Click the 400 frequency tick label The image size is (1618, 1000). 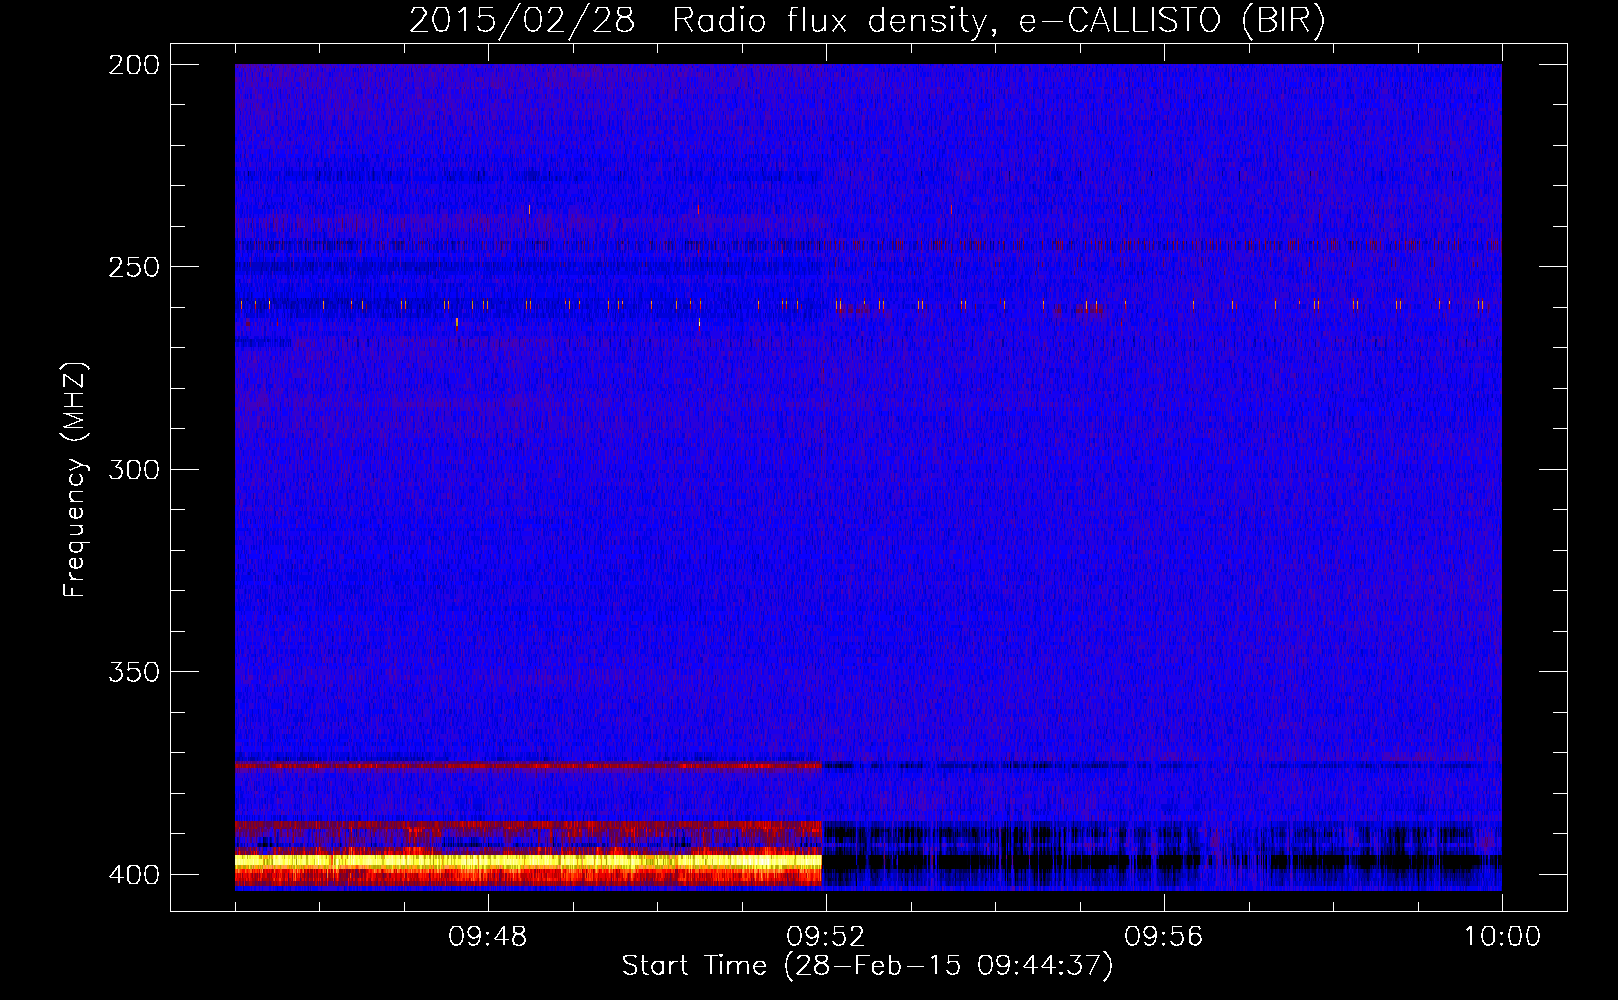[x=134, y=874]
